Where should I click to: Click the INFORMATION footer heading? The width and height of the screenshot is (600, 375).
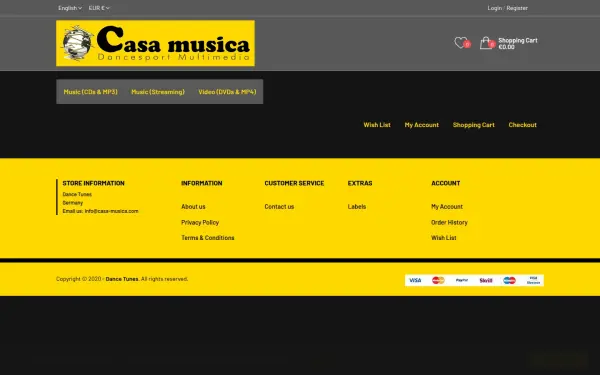click(x=202, y=183)
